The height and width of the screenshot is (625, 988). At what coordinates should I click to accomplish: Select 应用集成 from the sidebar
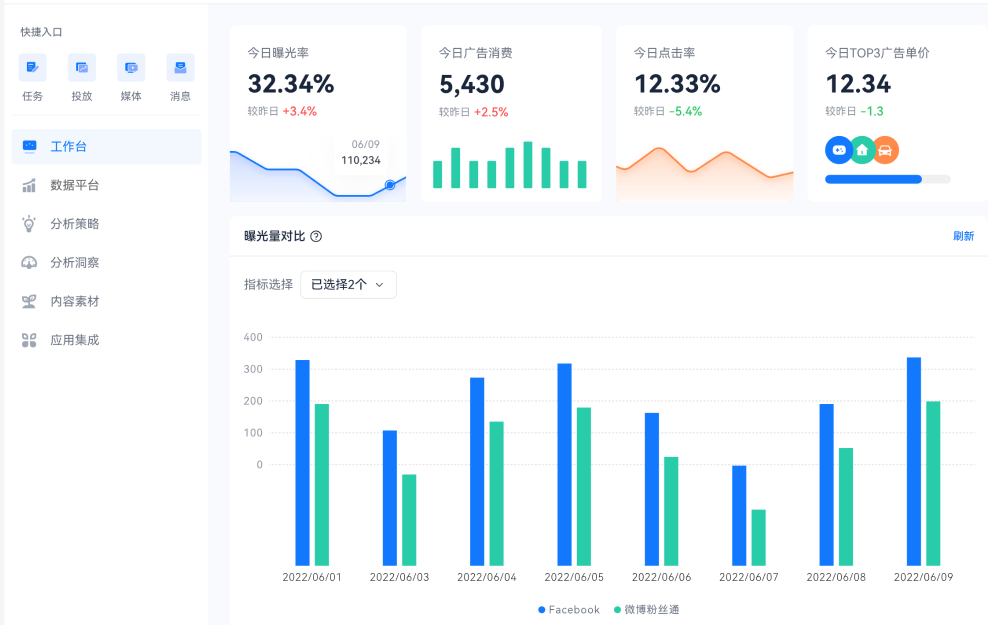(x=74, y=340)
